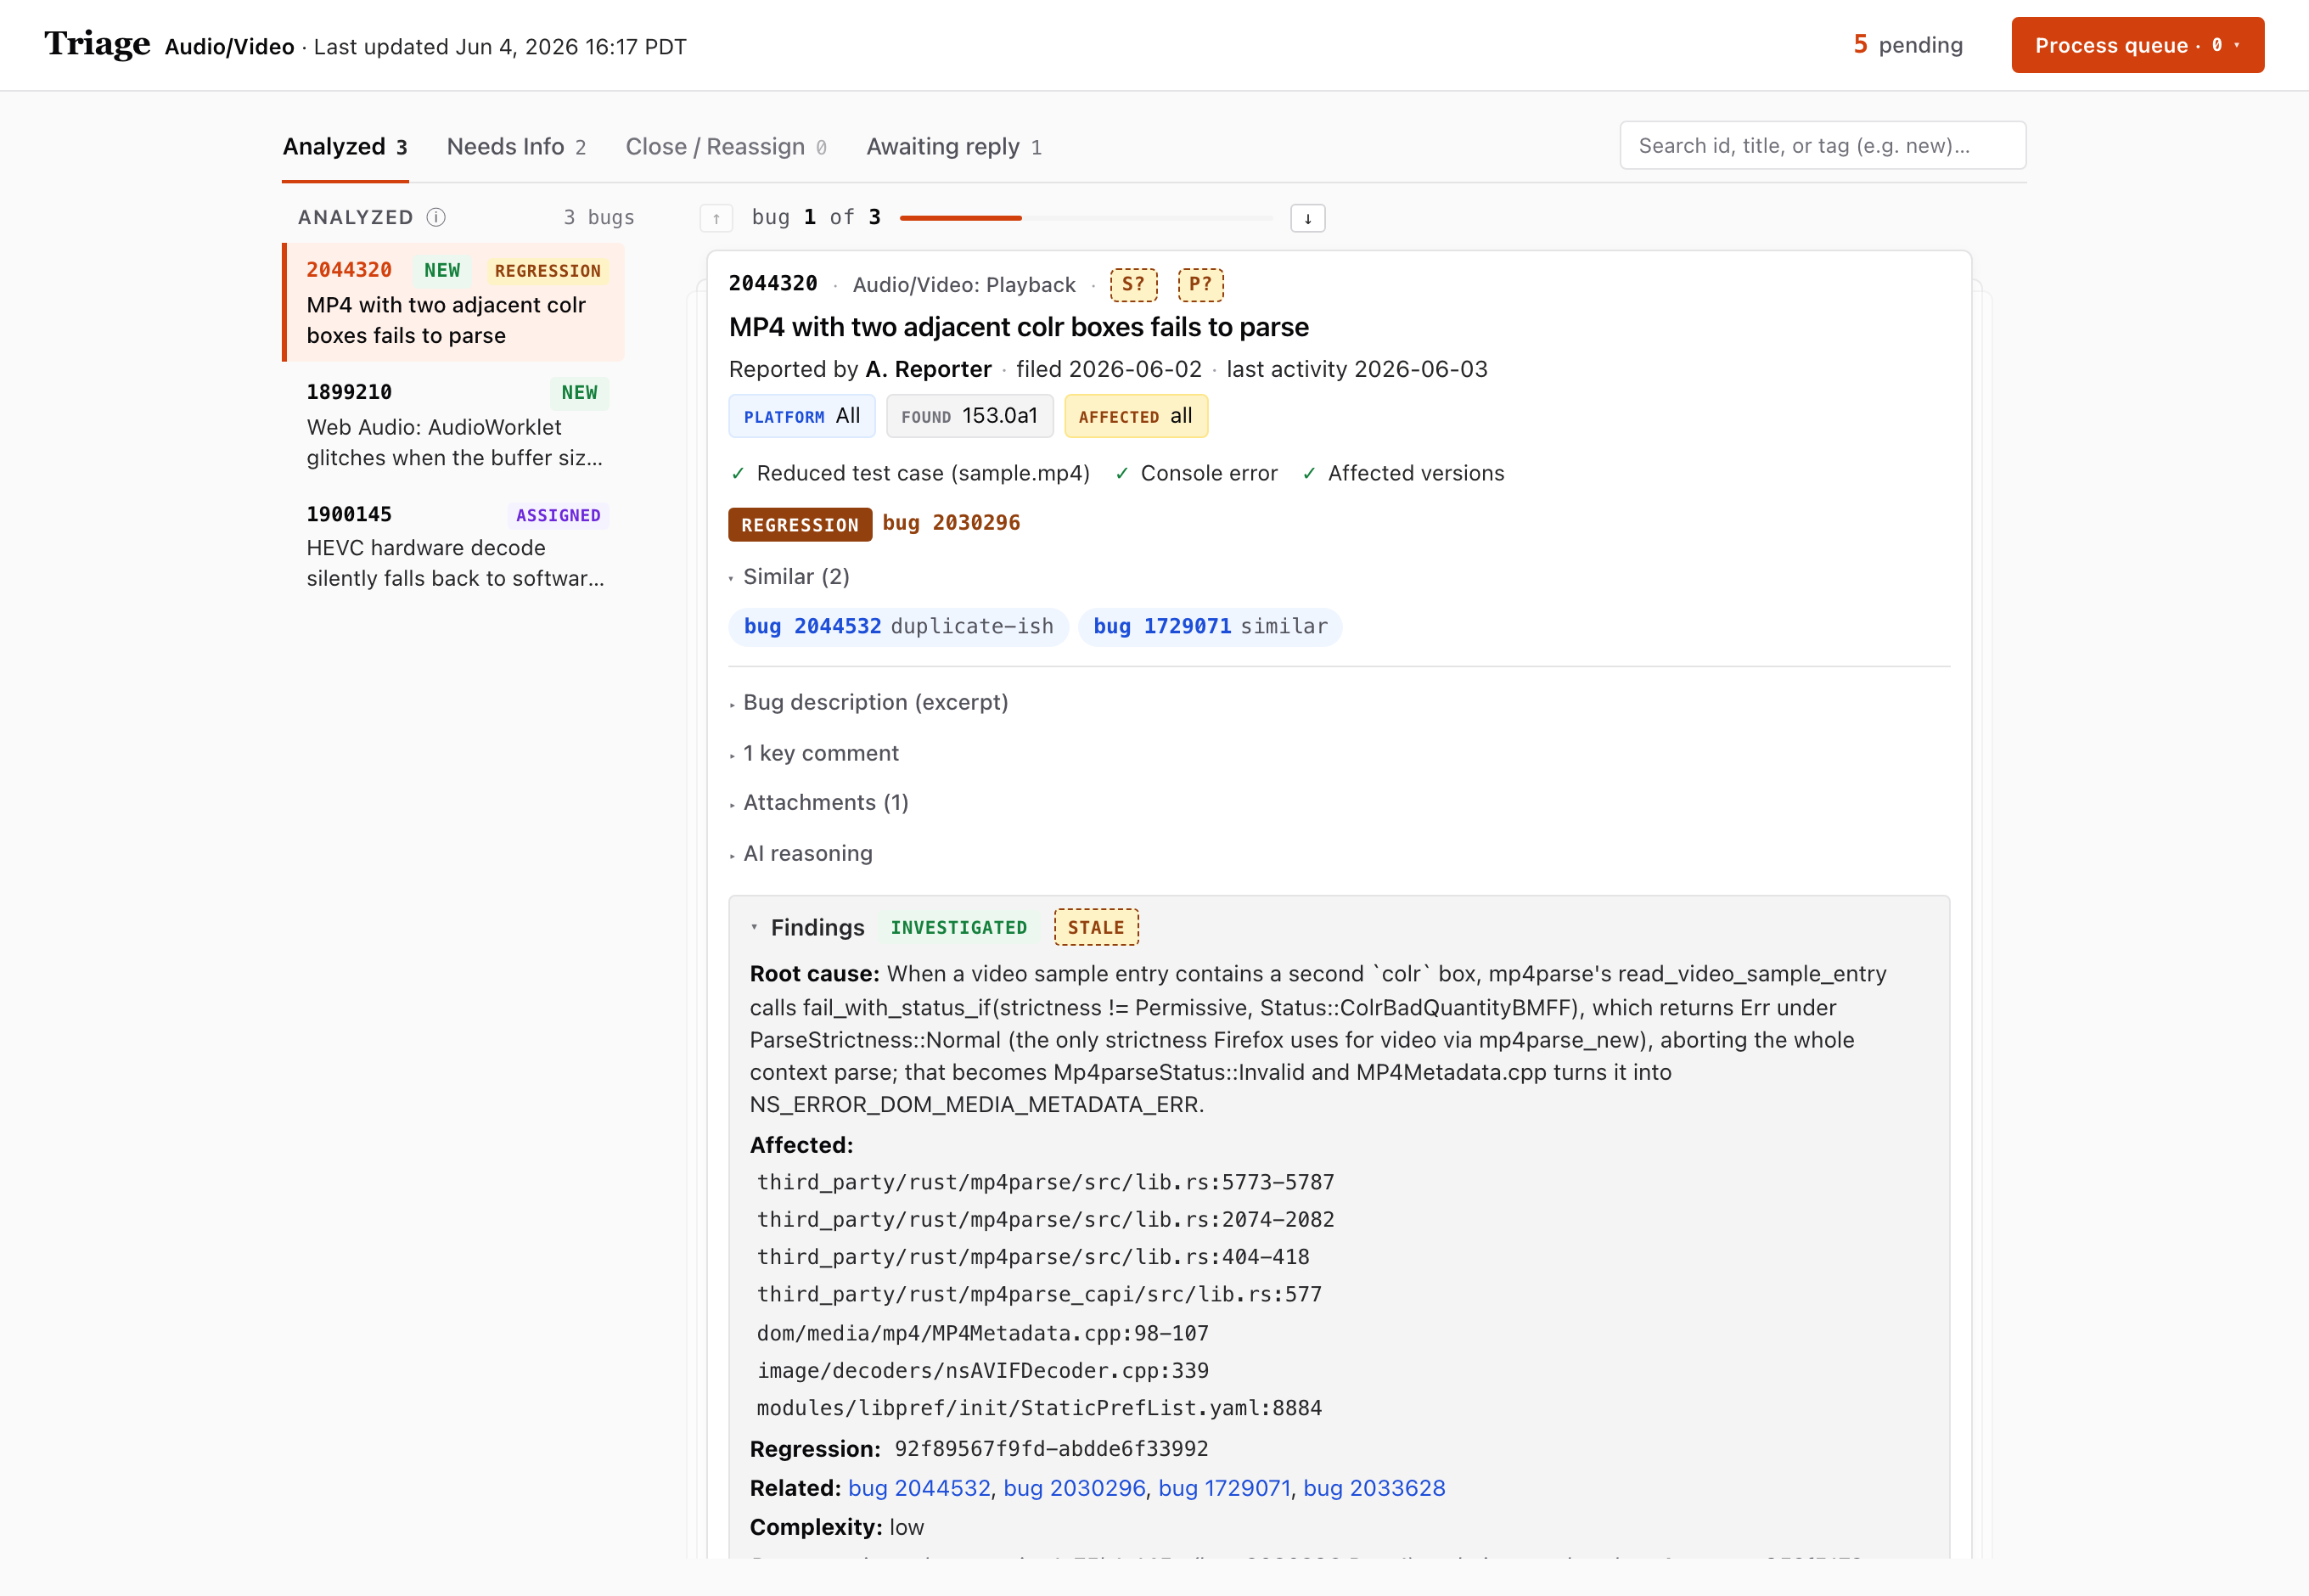Click the Complexity: low line
Screen dimensions: 2309x1596
tap(837, 1527)
